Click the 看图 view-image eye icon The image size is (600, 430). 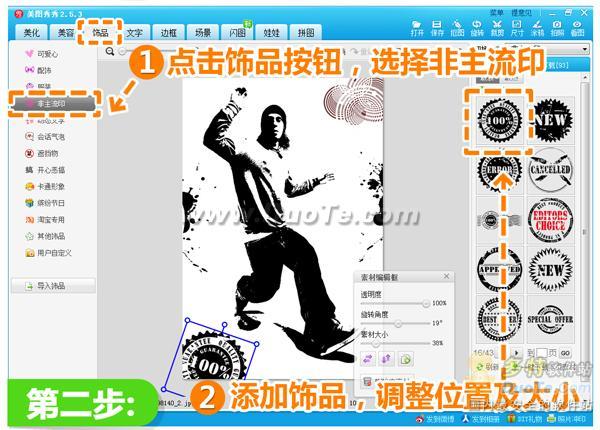577,29
